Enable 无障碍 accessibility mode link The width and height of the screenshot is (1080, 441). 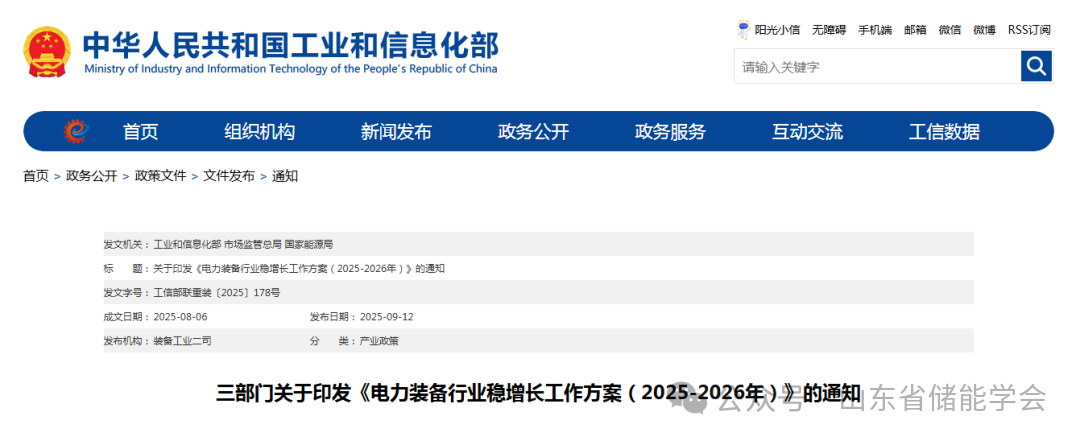(x=829, y=30)
